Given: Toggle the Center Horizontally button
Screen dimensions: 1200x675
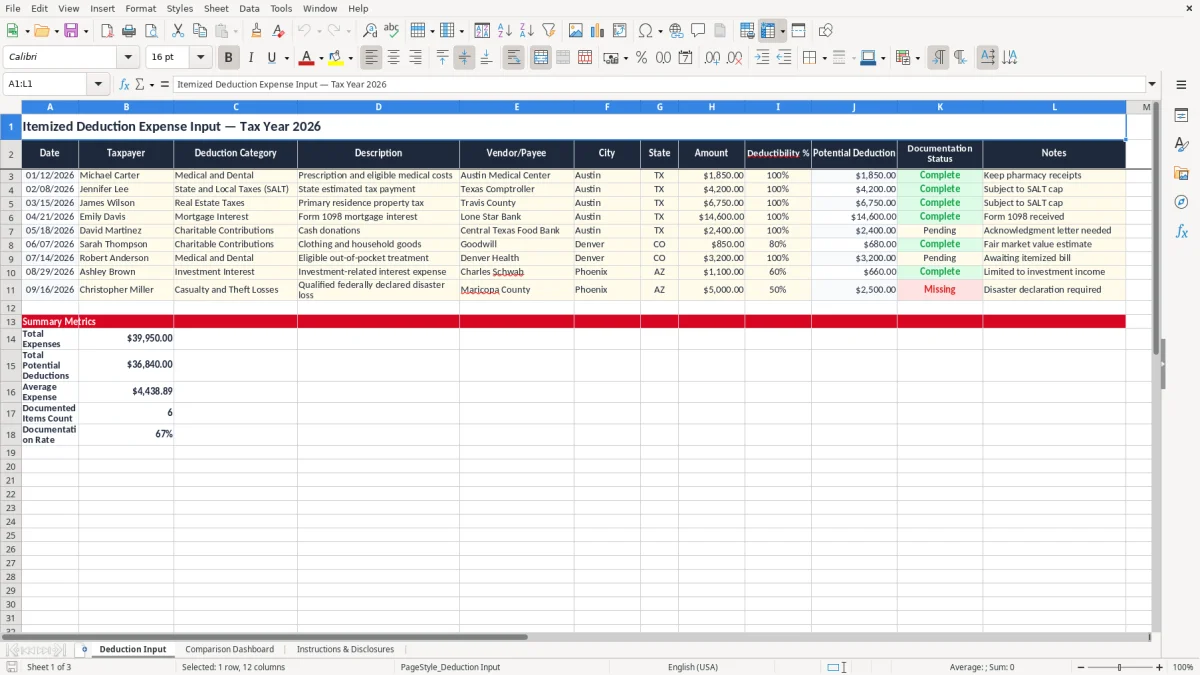Looking at the screenshot, I should pos(393,58).
